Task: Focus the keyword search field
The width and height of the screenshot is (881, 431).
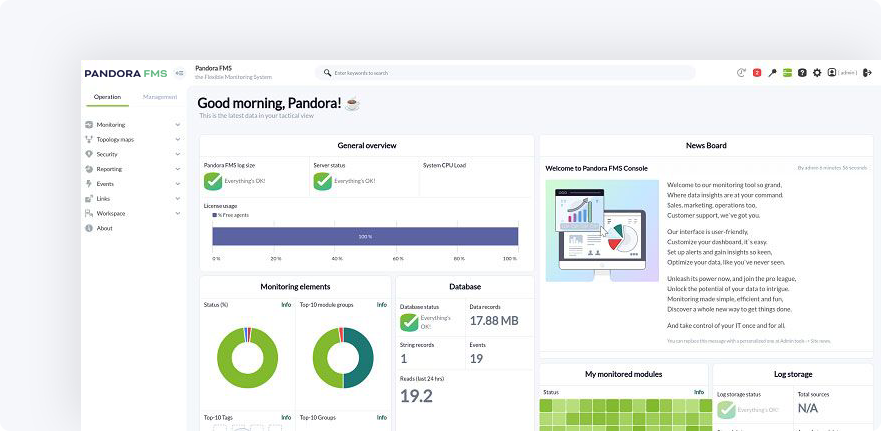Action: tap(505, 72)
